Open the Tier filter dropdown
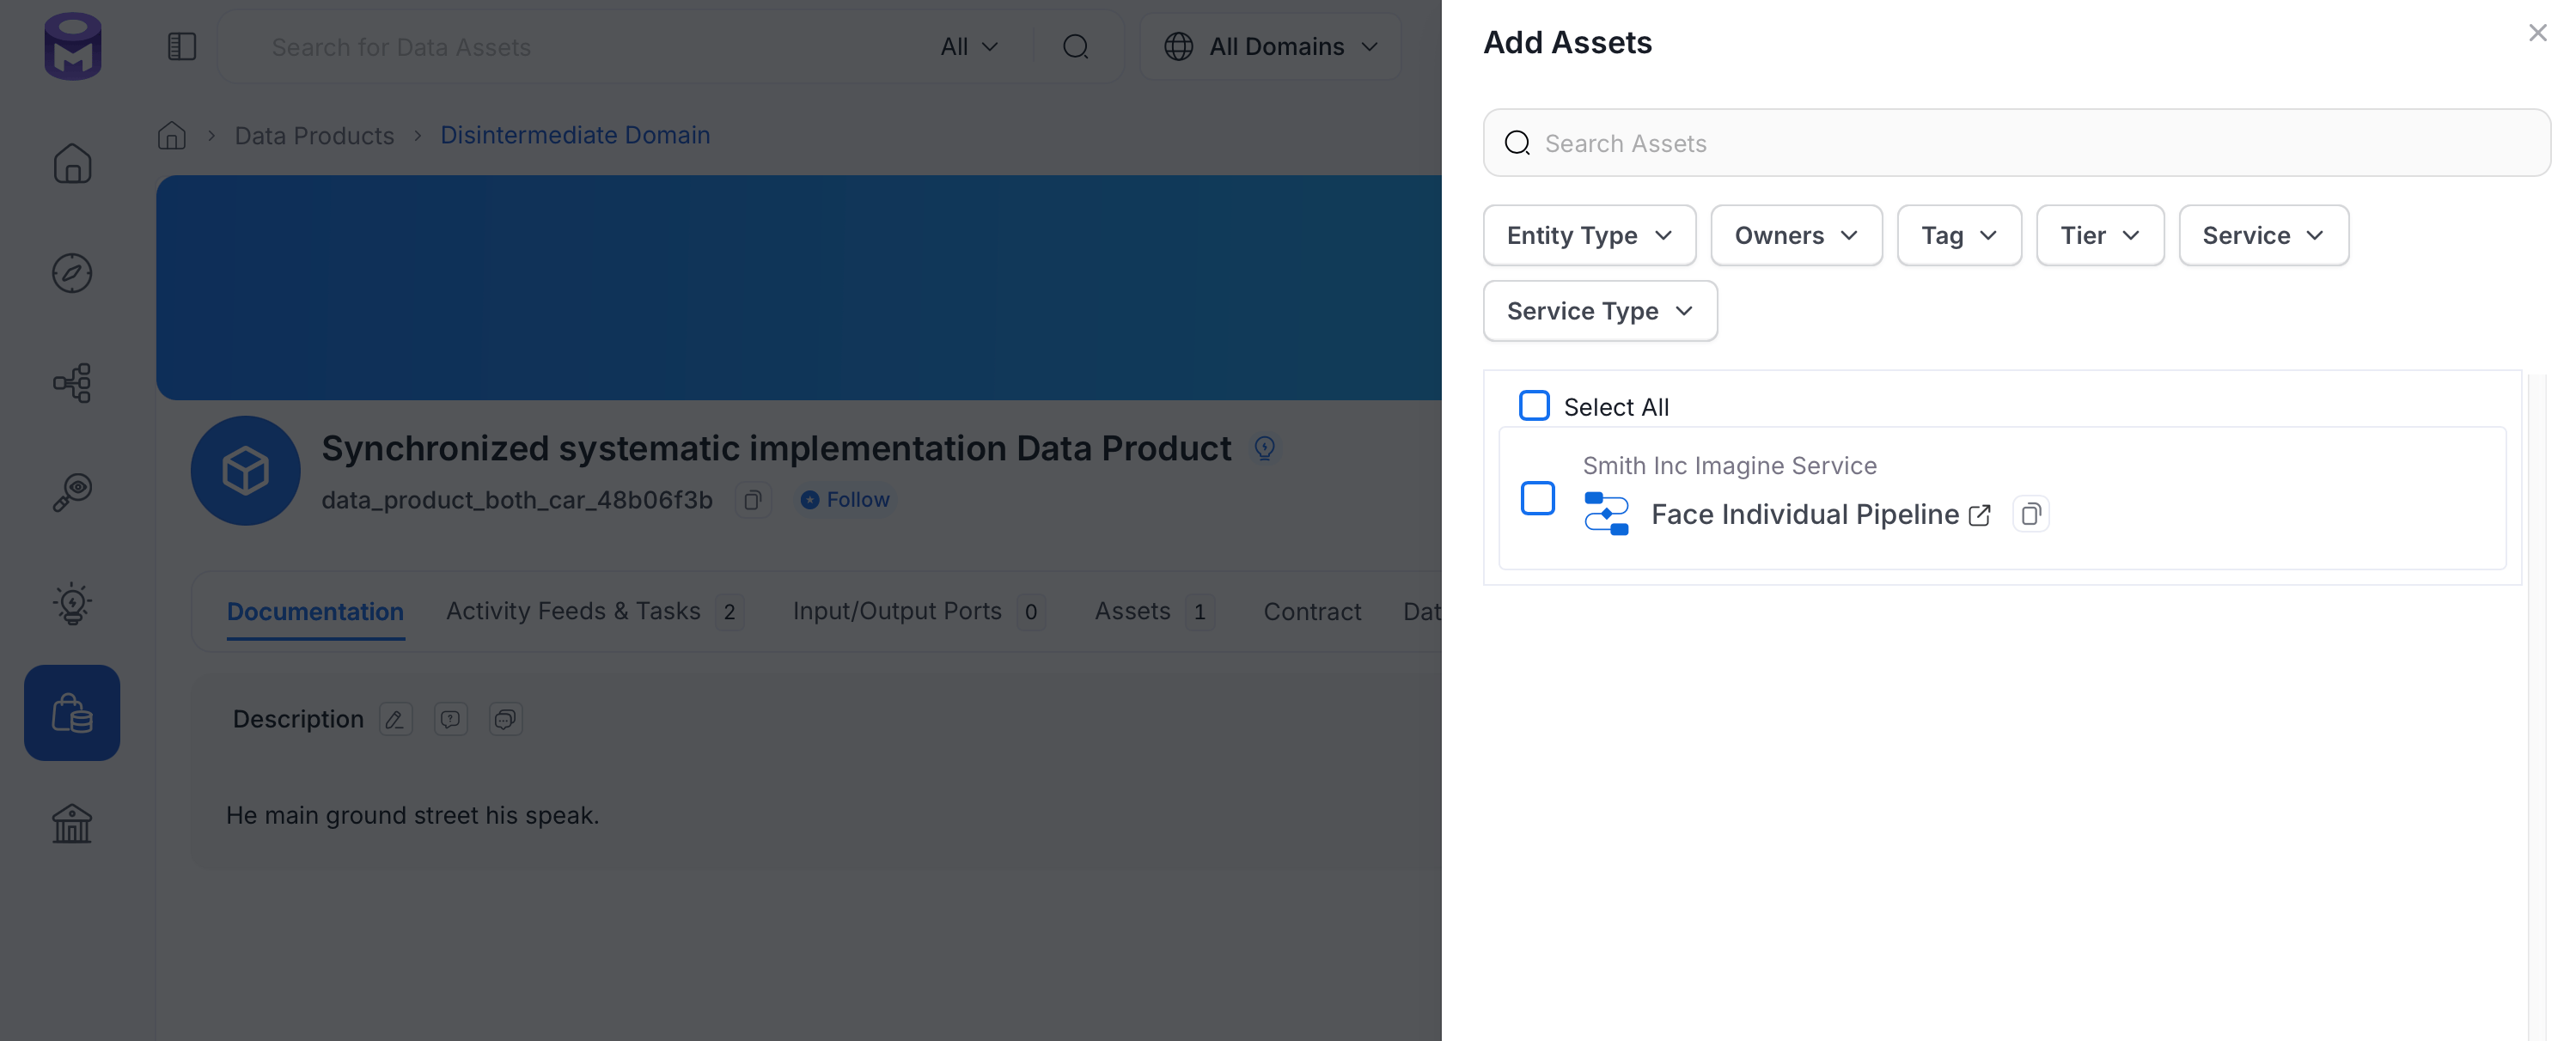The image size is (2576, 1041). (2100, 235)
